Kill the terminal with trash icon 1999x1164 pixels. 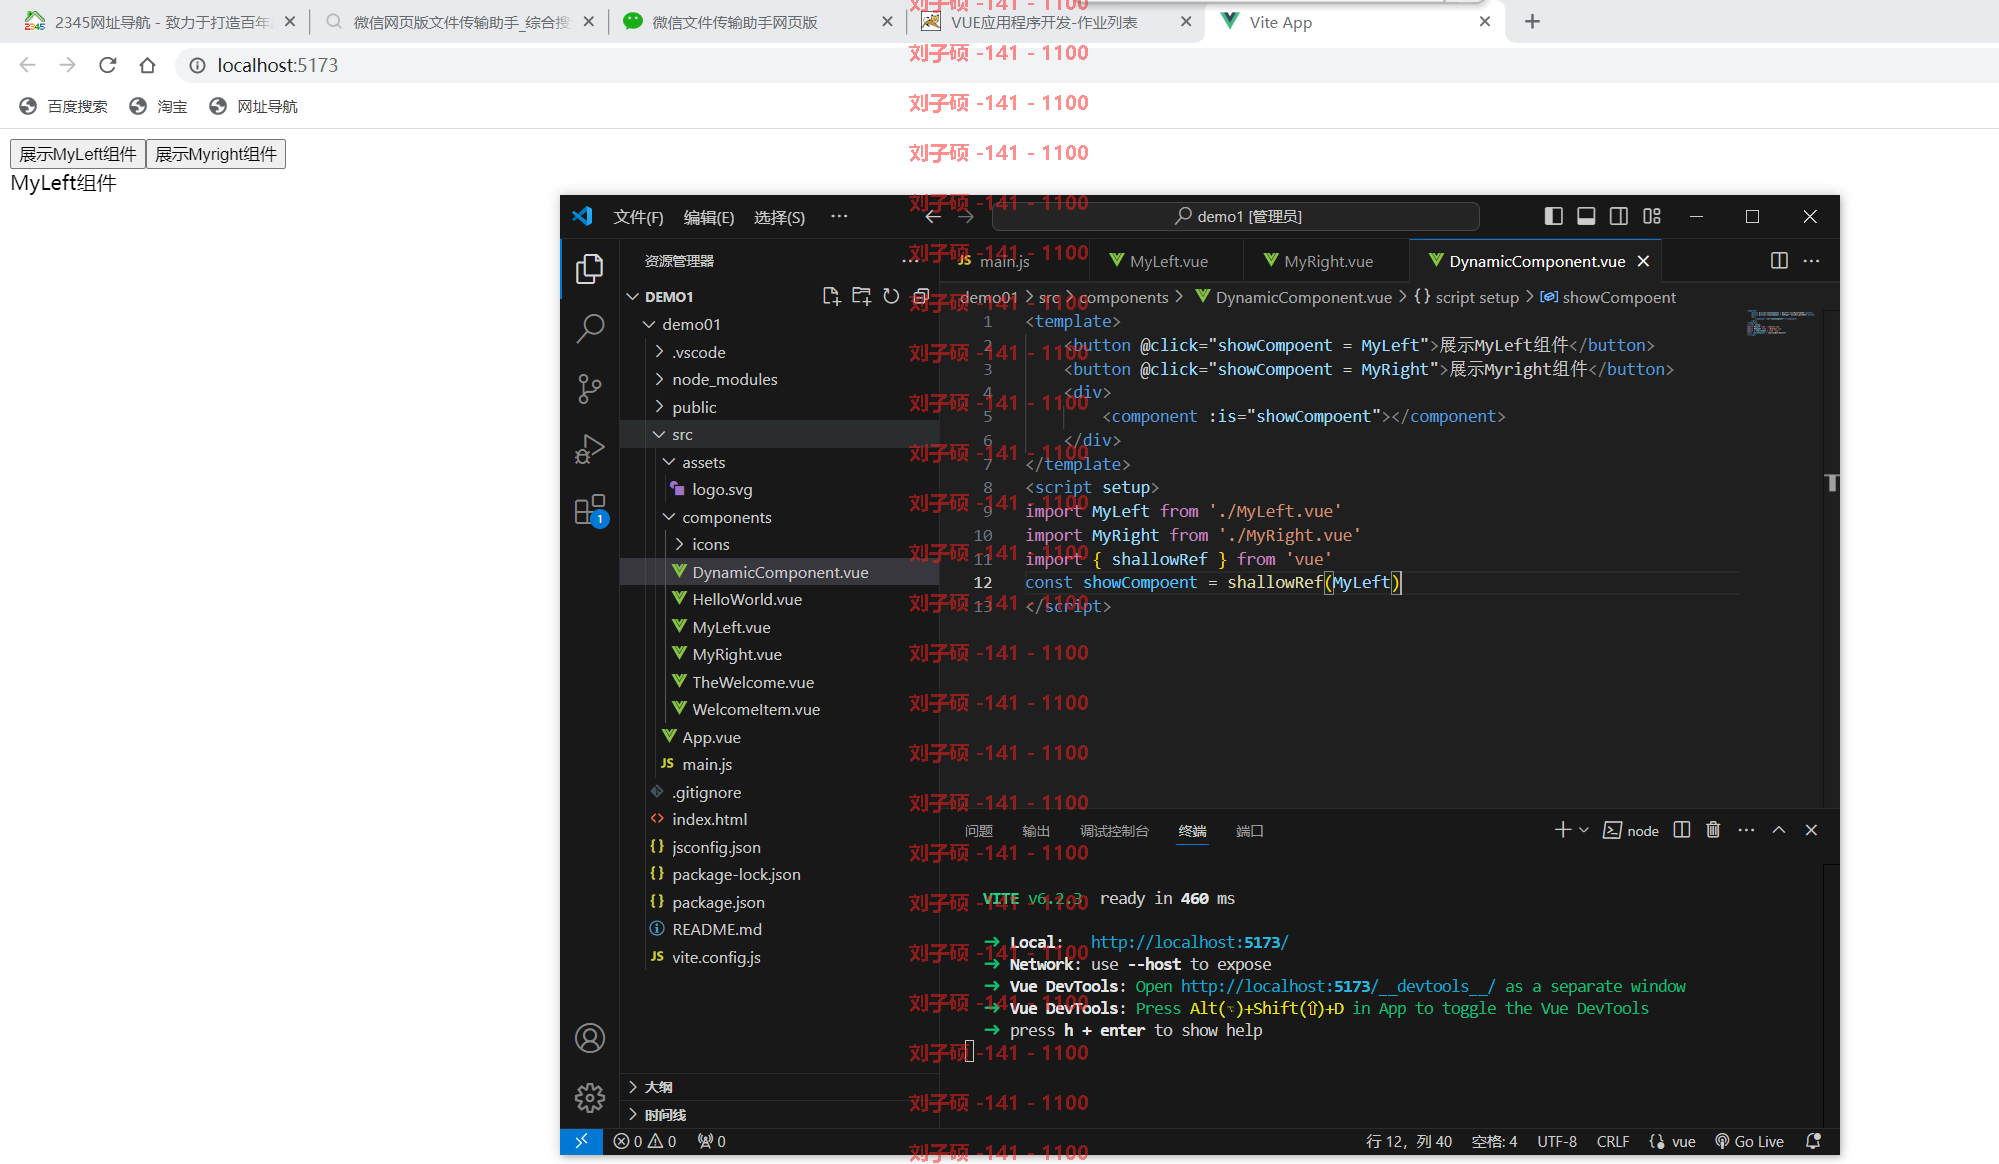(1713, 830)
